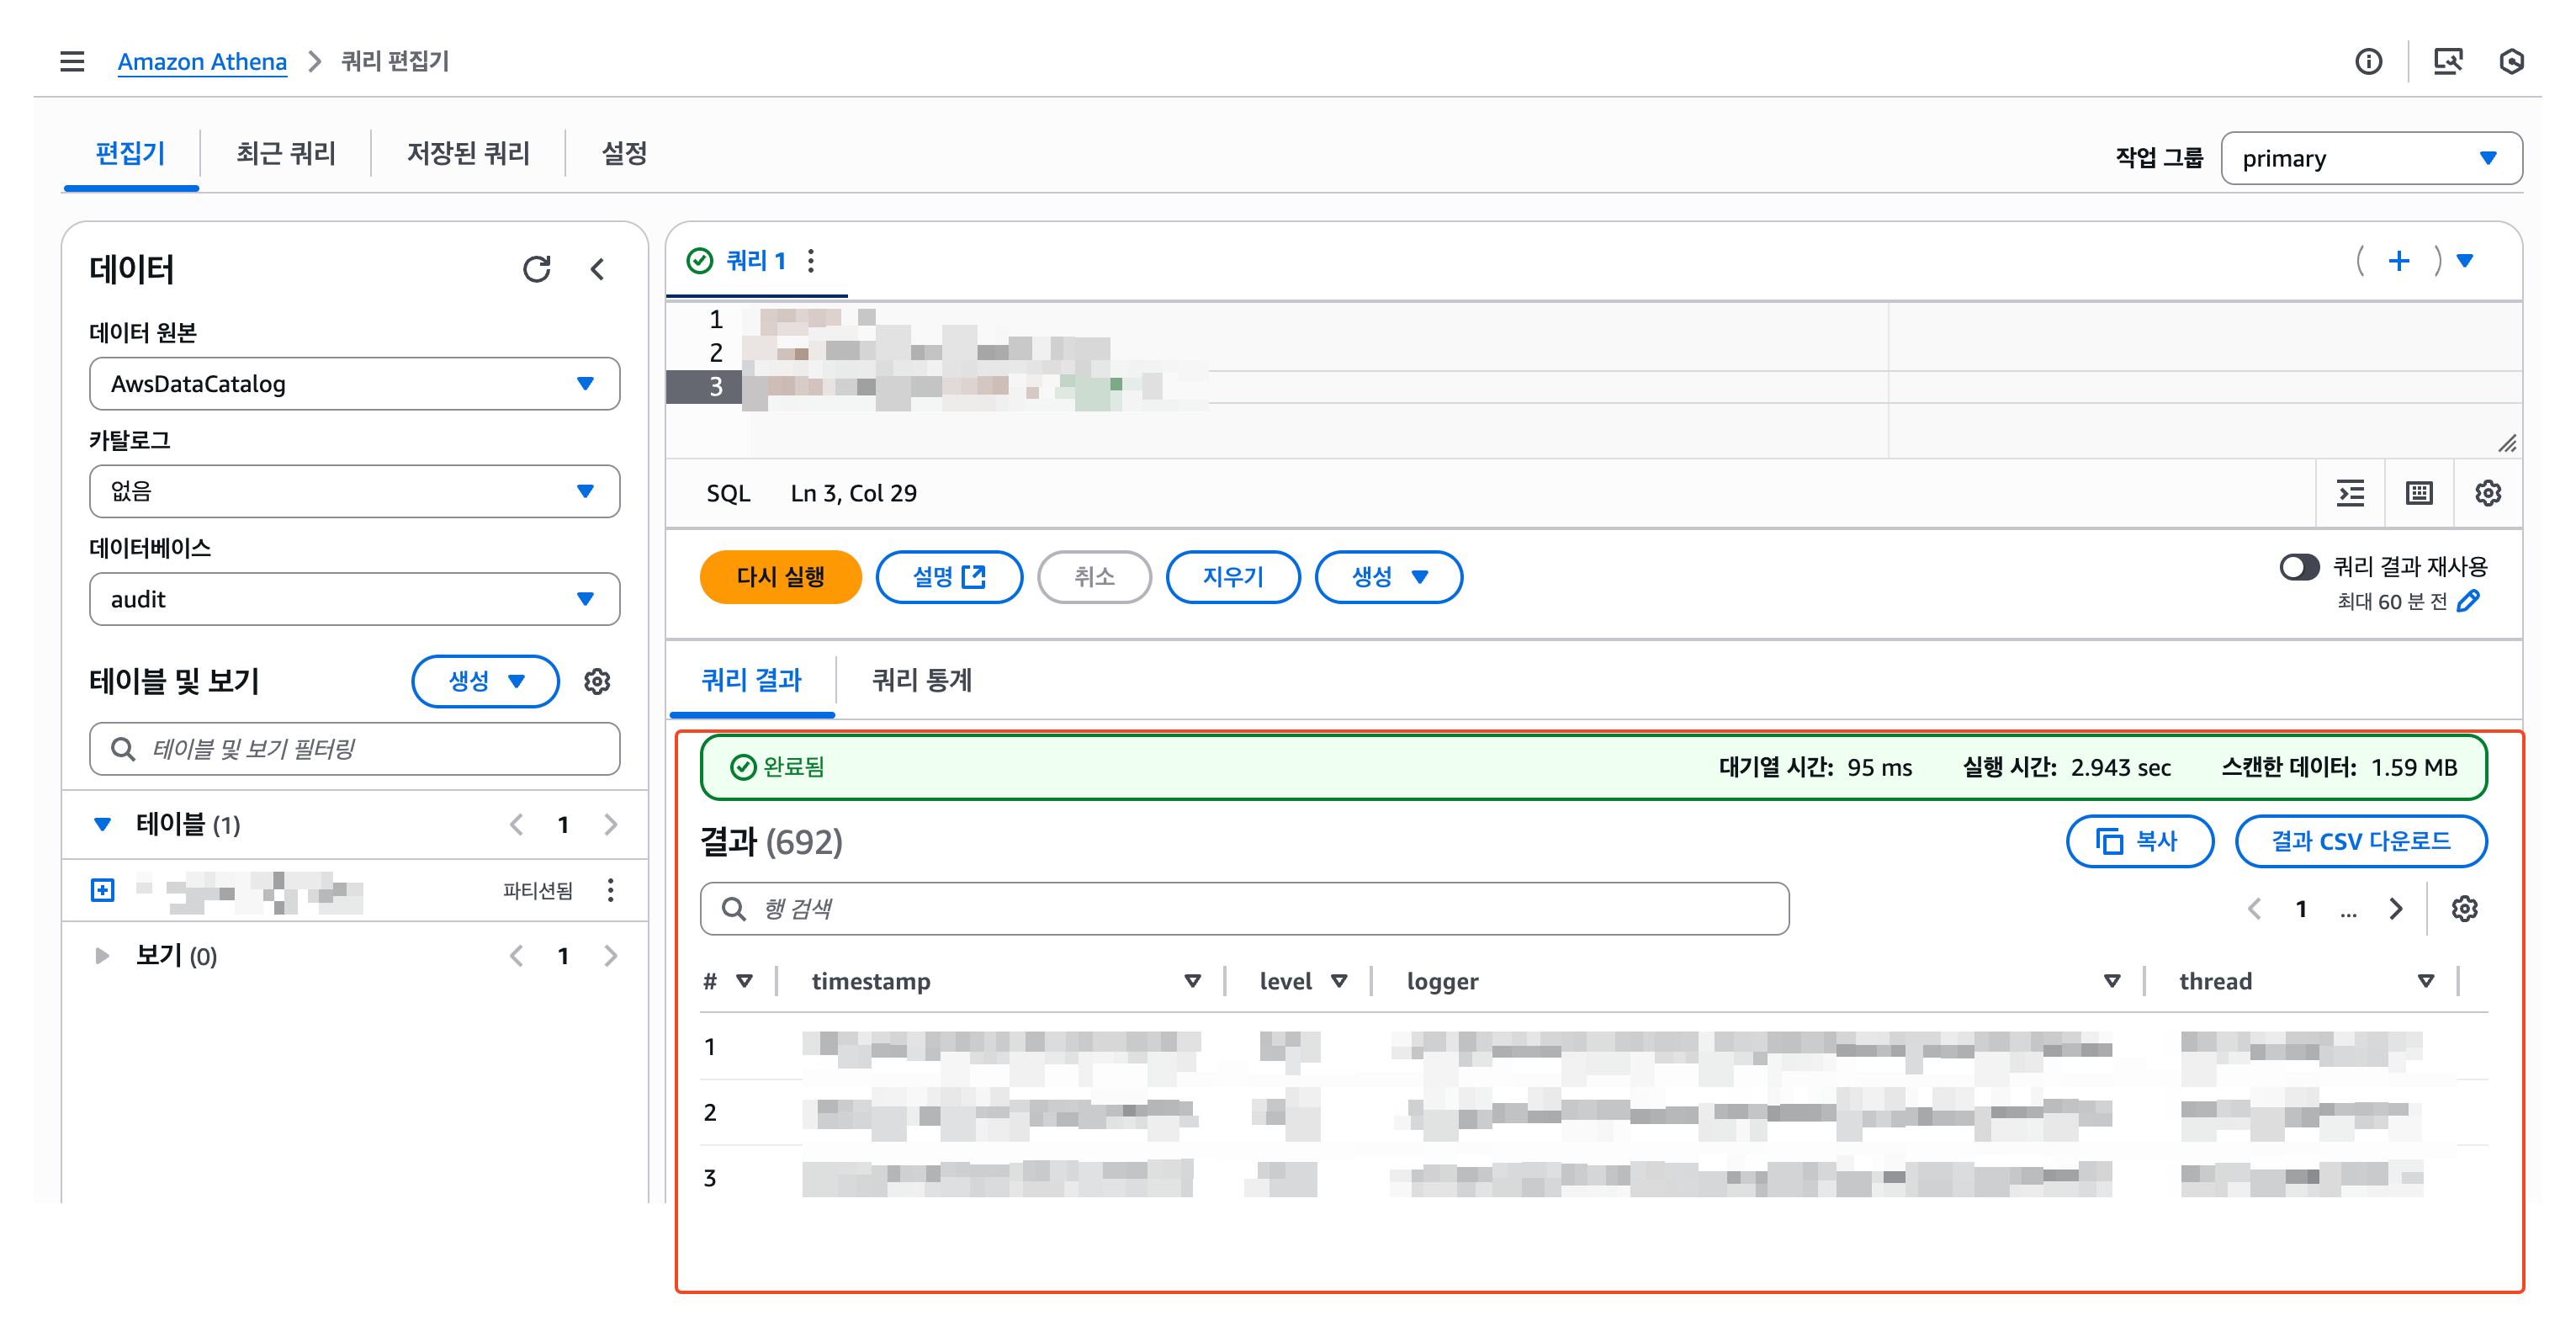Collapse the 데이터 side panel
2576x1326 pixels.
[598, 269]
